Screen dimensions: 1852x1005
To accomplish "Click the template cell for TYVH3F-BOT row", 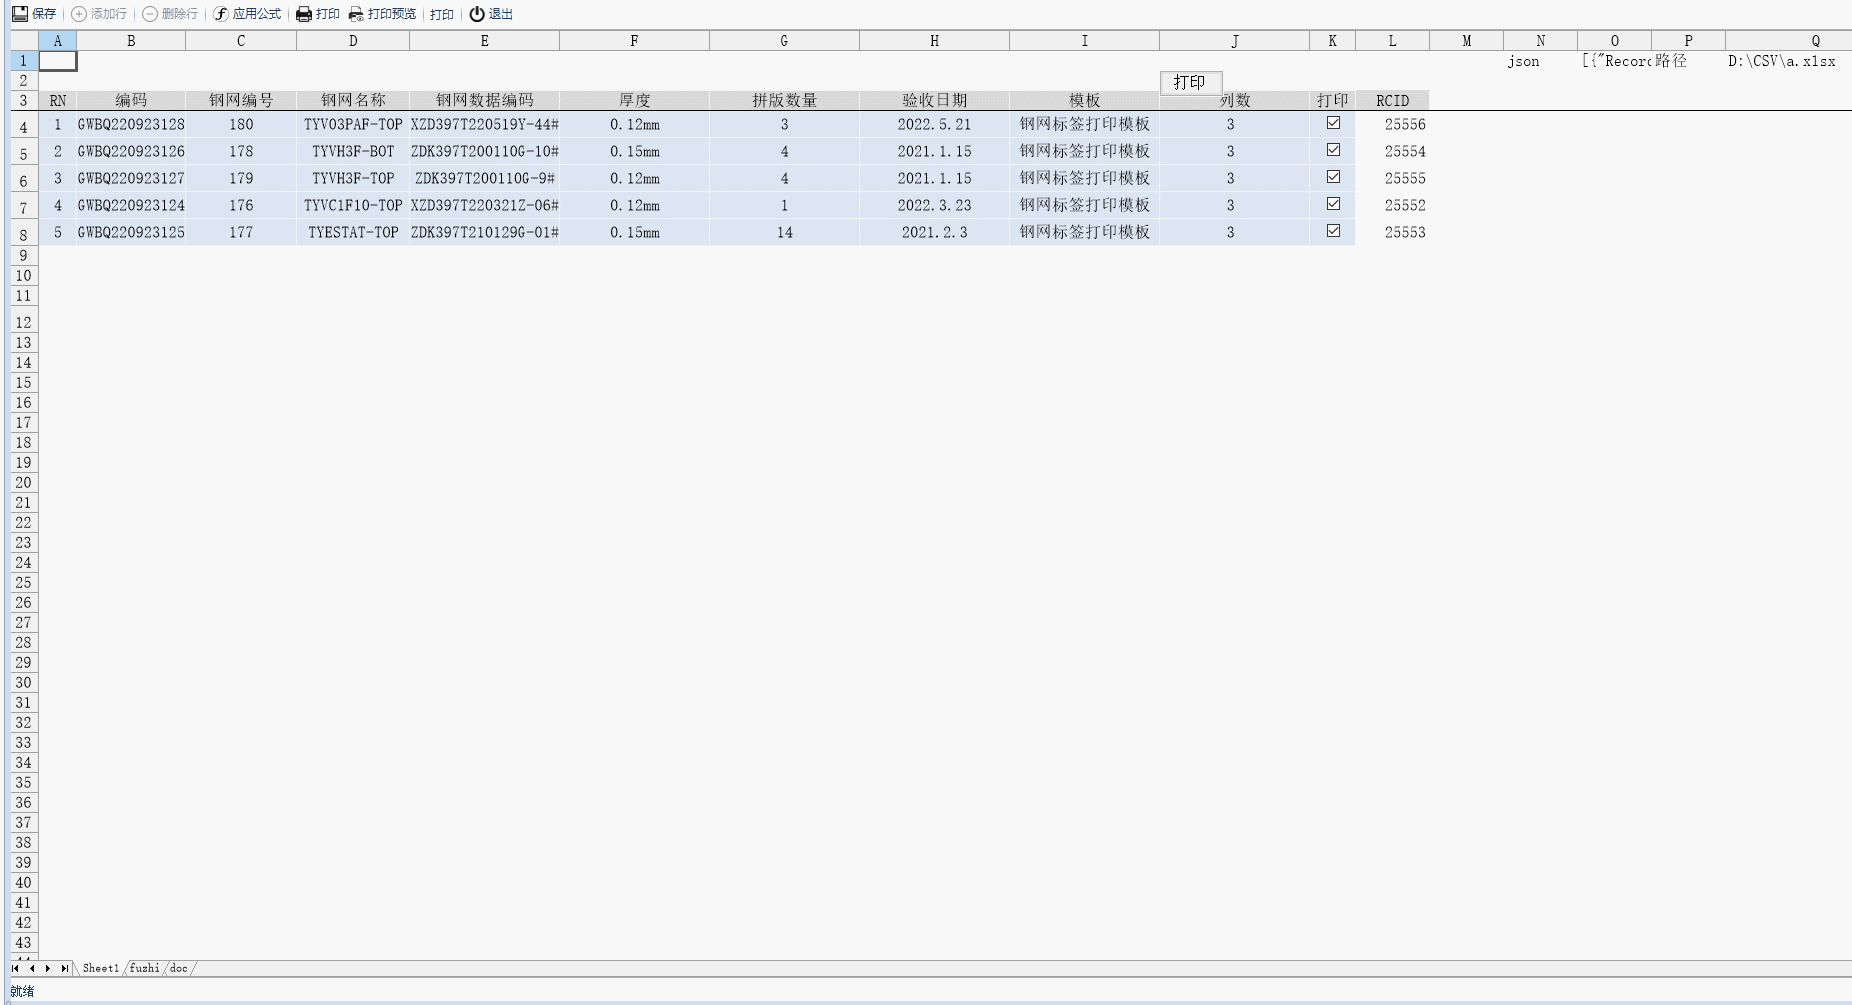I will [1084, 151].
